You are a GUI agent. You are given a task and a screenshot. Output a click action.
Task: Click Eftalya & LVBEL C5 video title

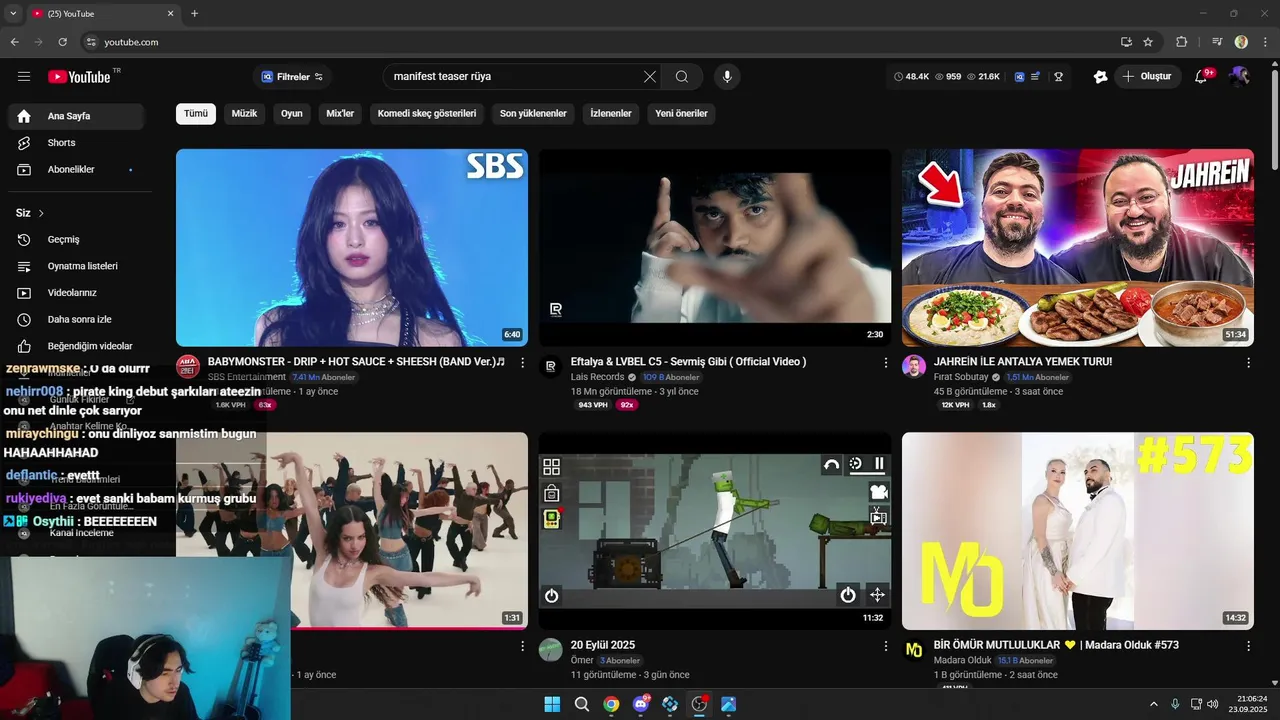coord(688,362)
